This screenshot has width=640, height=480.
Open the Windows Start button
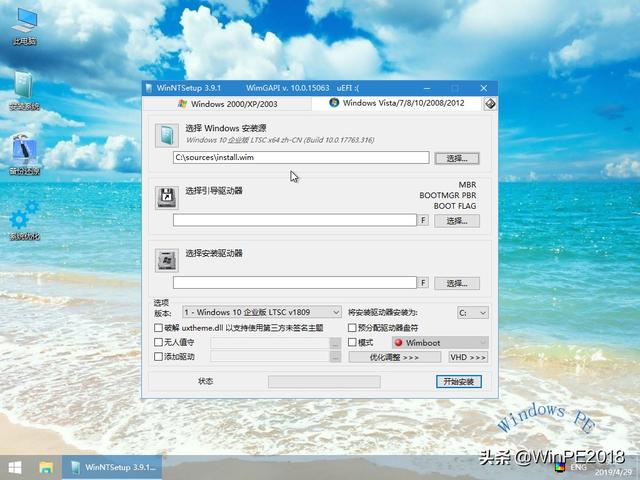[x=15, y=468]
